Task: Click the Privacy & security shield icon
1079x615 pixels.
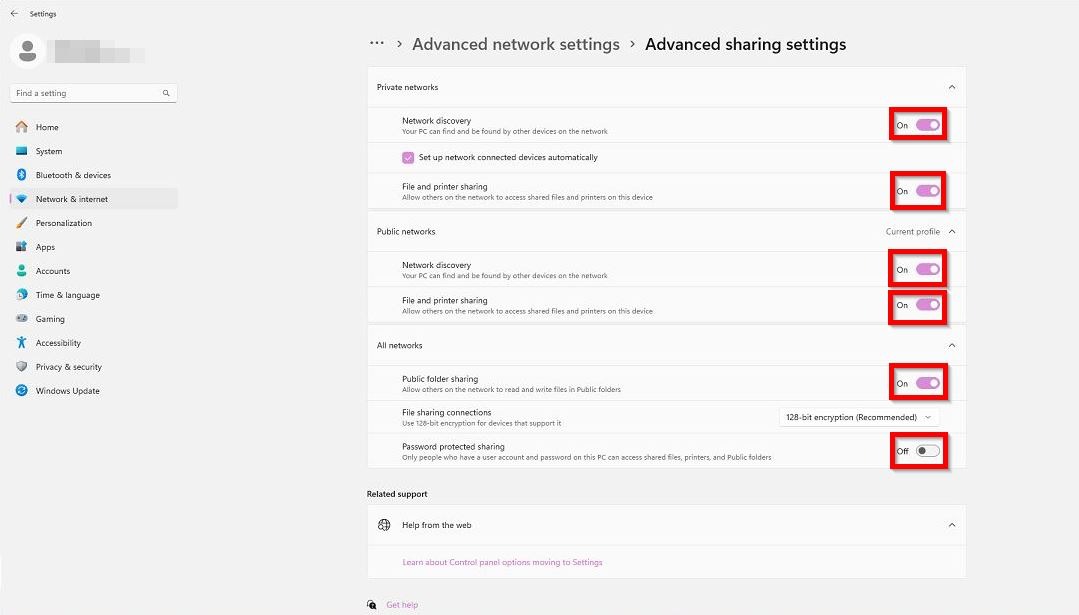Action: click(22, 367)
